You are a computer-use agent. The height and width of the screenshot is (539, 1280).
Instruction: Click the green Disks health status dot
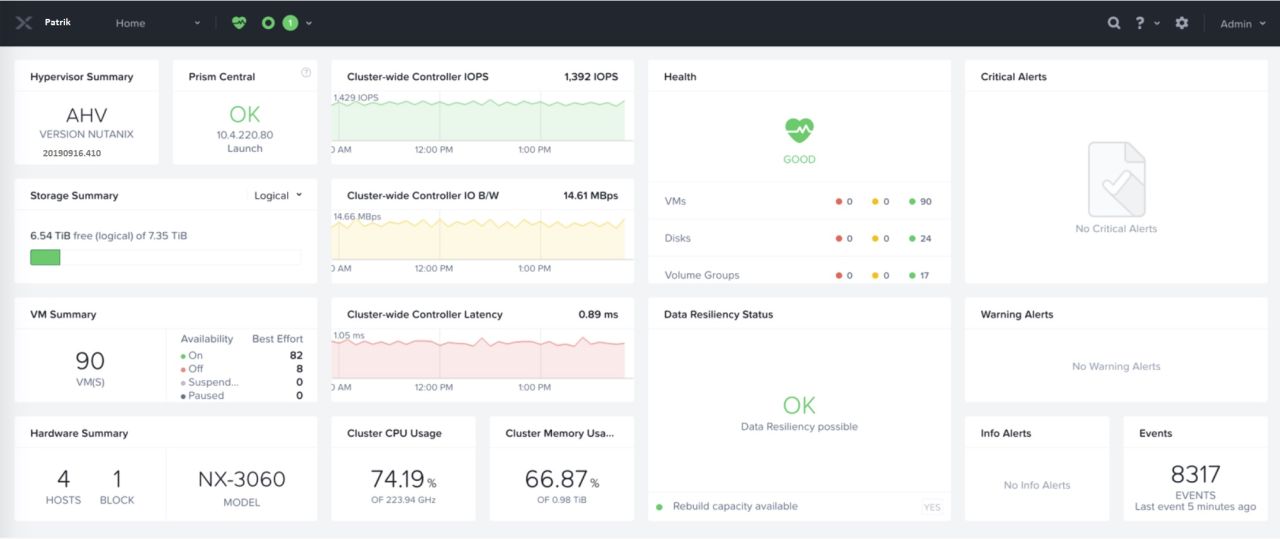[913, 239]
